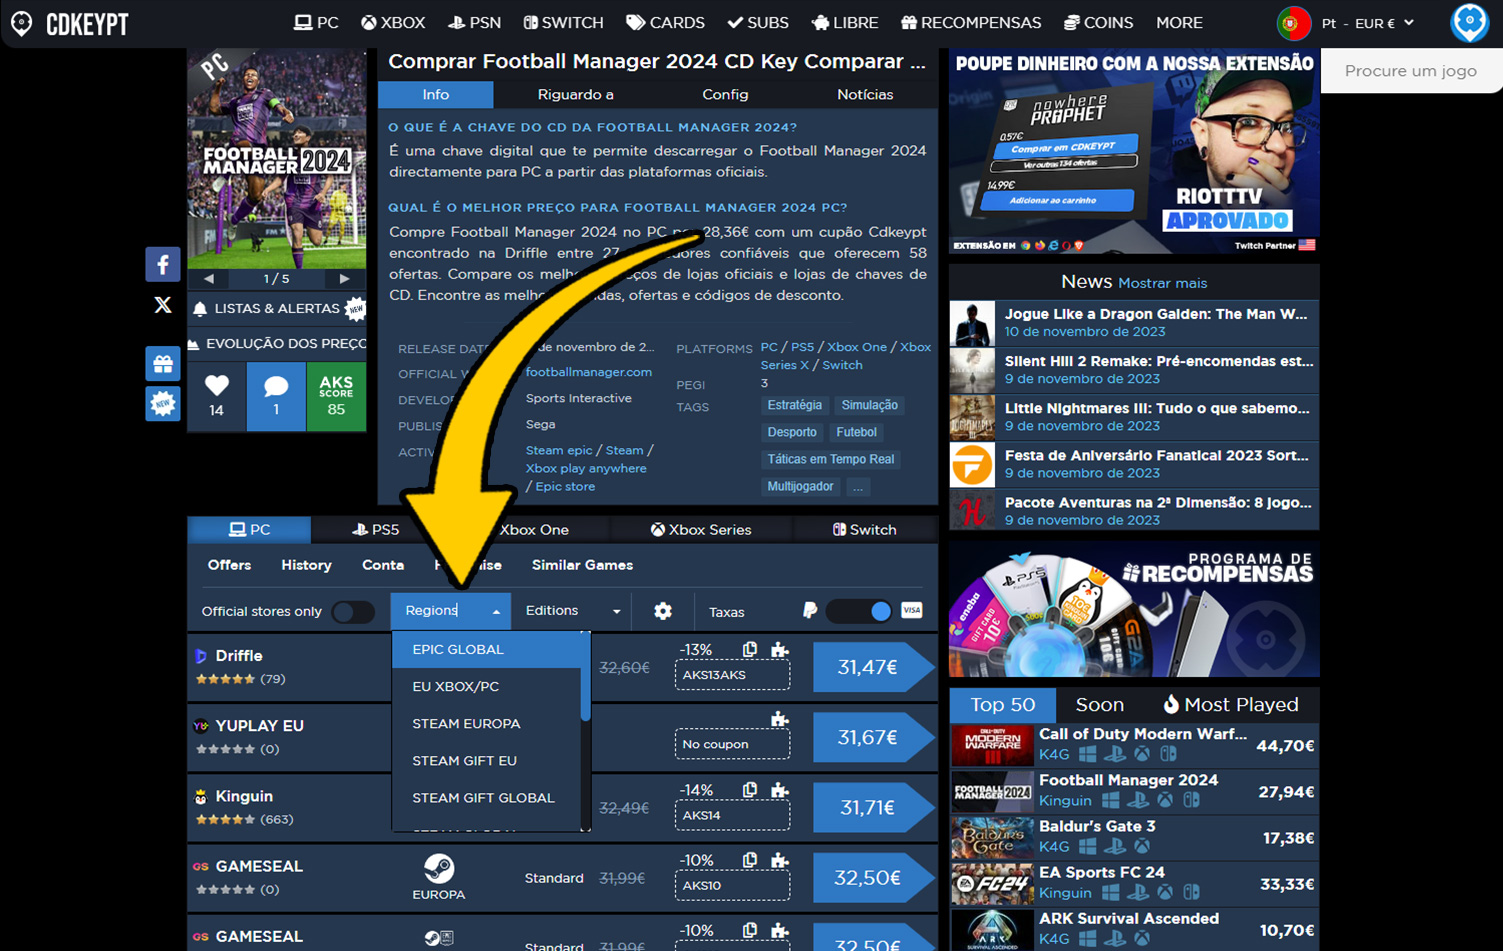Show previous game image with left arrow

[x=209, y=279]
